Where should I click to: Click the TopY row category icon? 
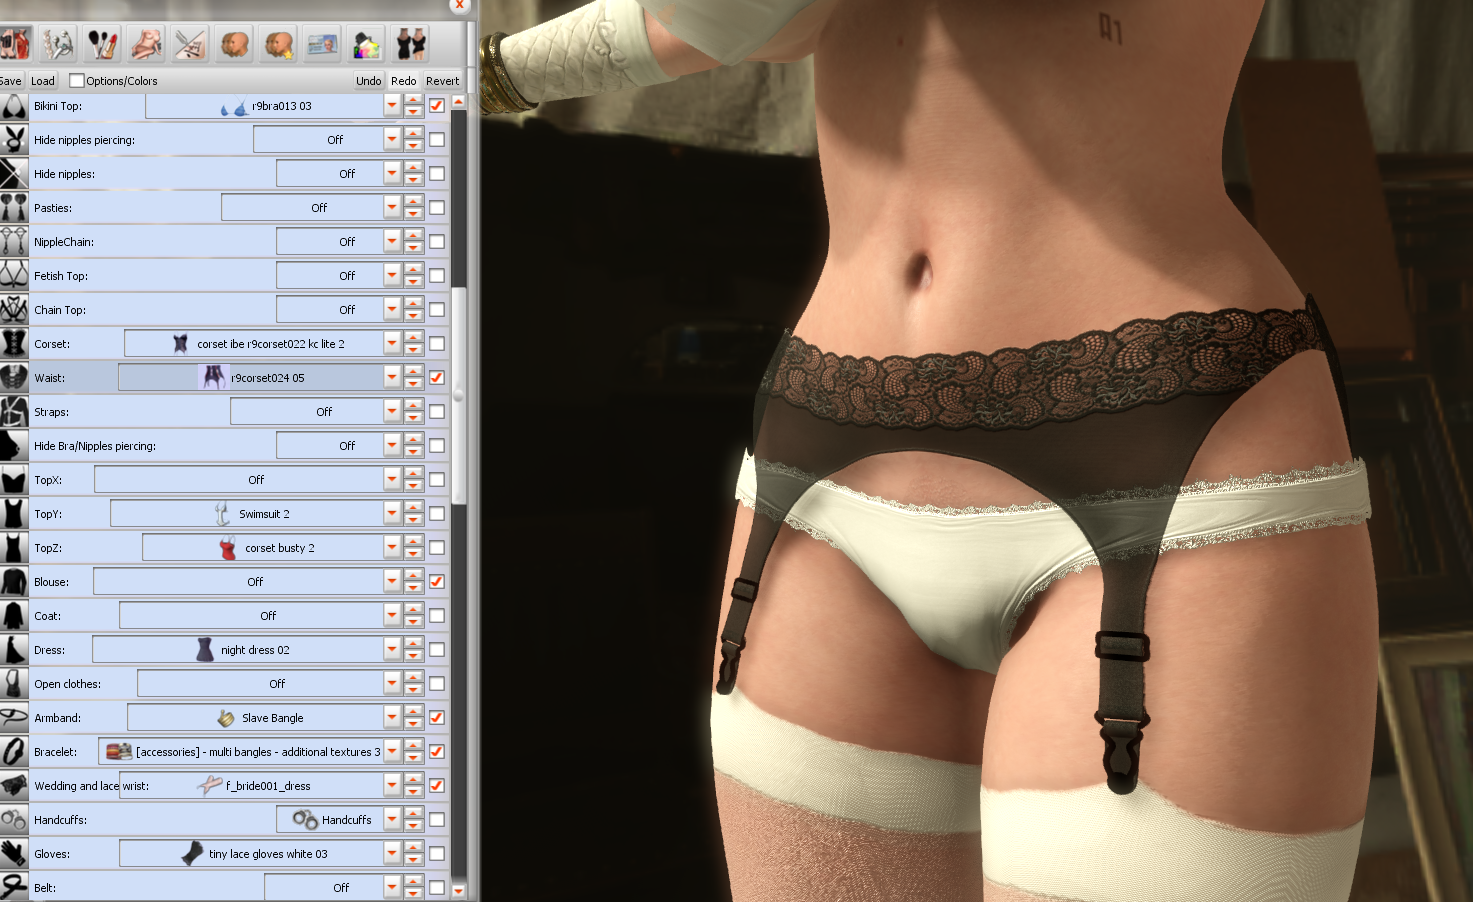14,513
